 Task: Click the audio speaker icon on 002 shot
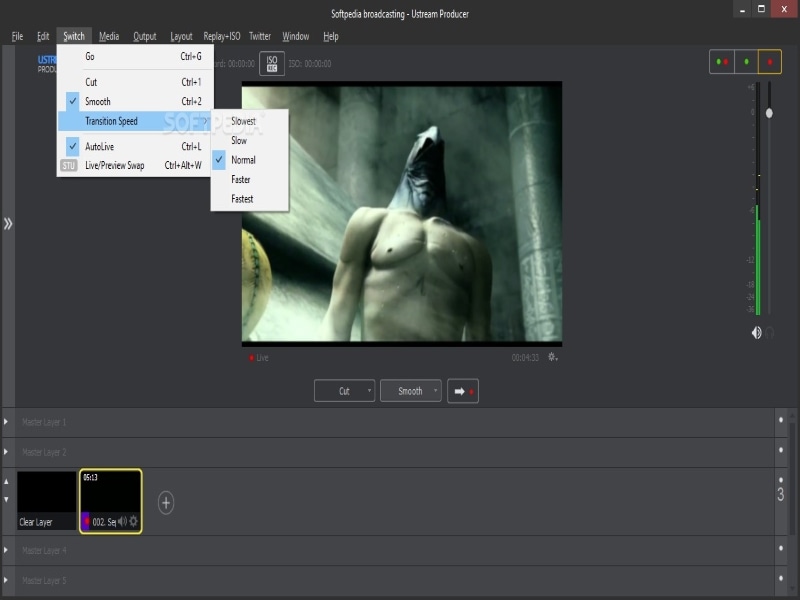pyautogui.click(x=122, y=521)
